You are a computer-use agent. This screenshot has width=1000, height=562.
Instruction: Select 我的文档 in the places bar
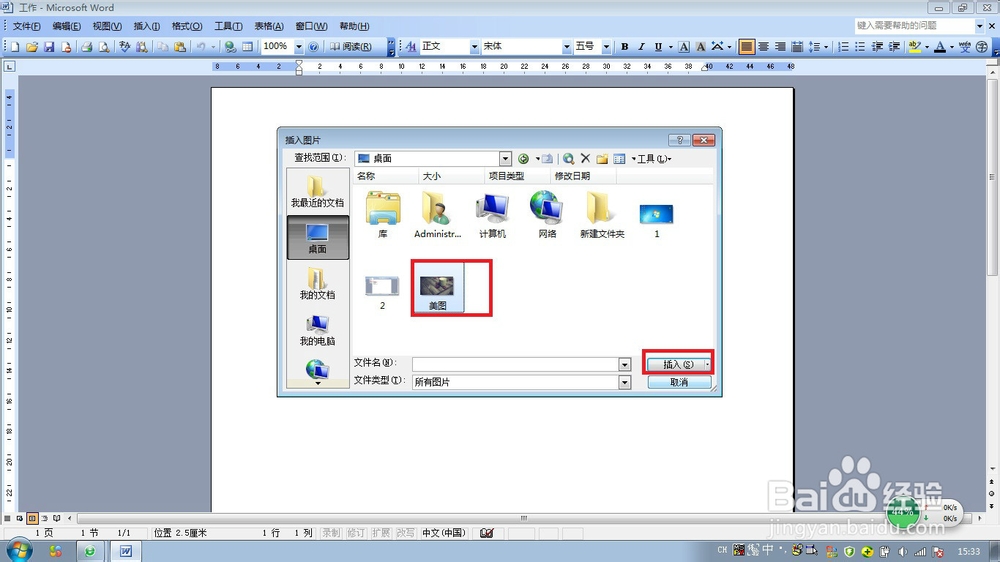click(x=318, y=284)
